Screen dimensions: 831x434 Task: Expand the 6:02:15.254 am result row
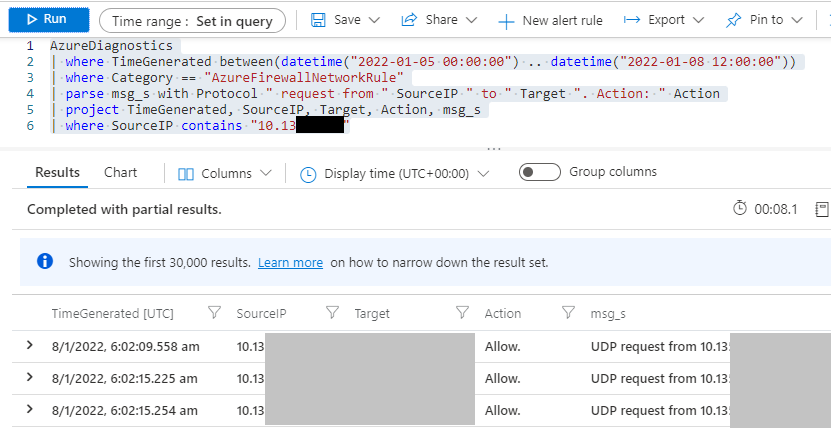[x=30, y=409]
